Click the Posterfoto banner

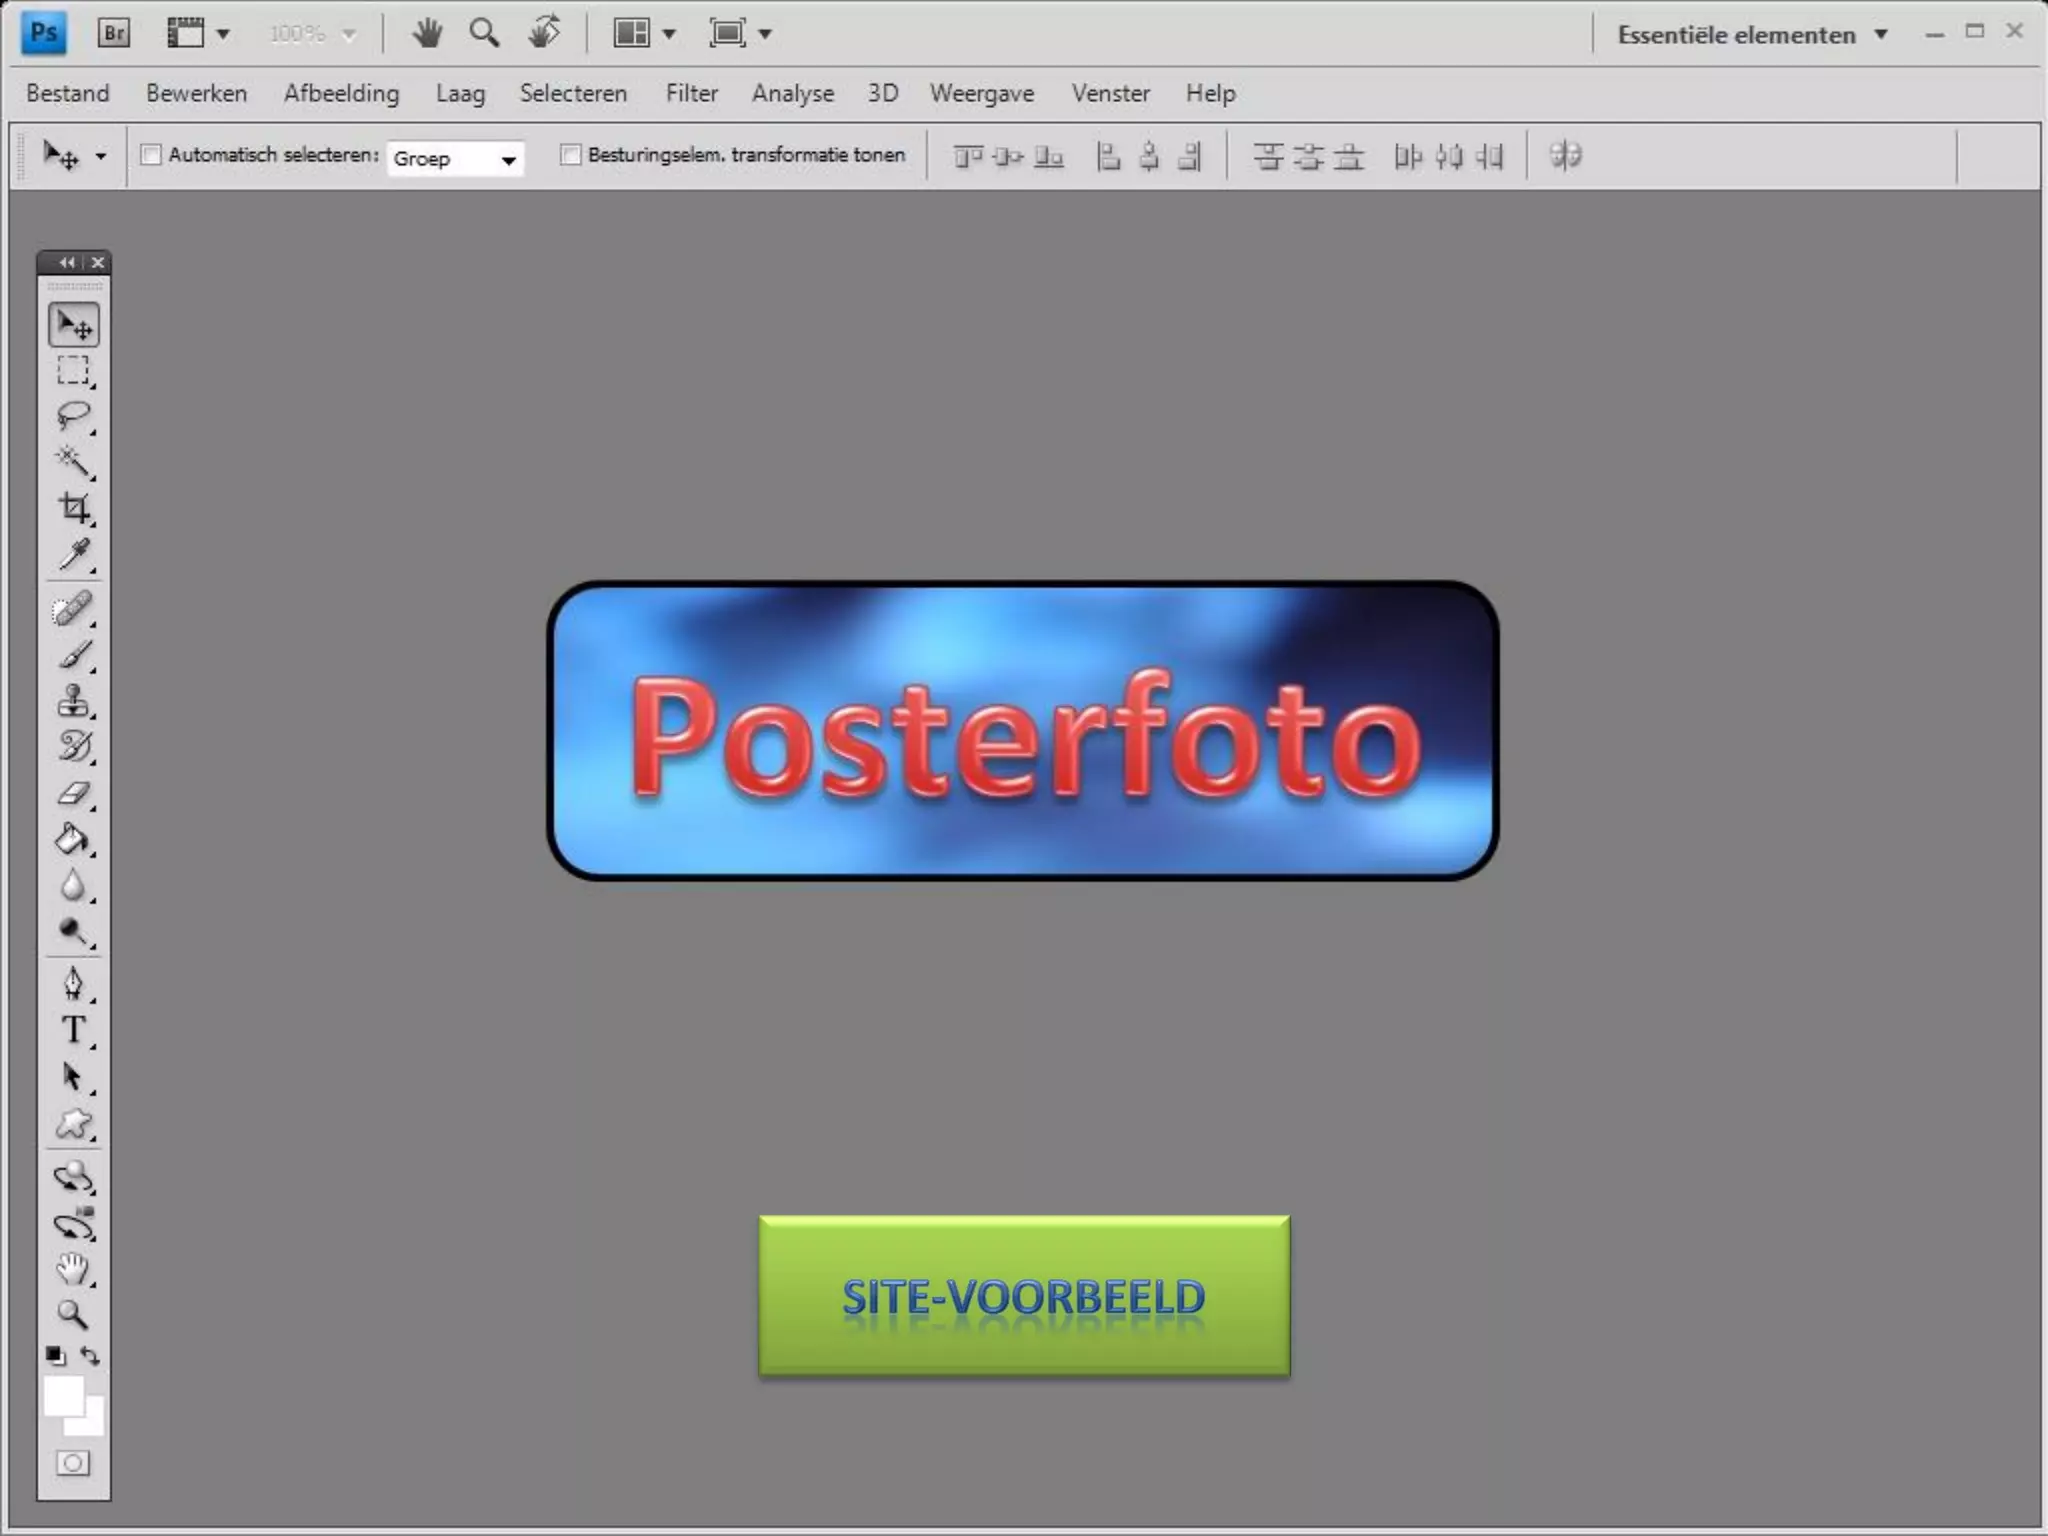coord(1022,731)
